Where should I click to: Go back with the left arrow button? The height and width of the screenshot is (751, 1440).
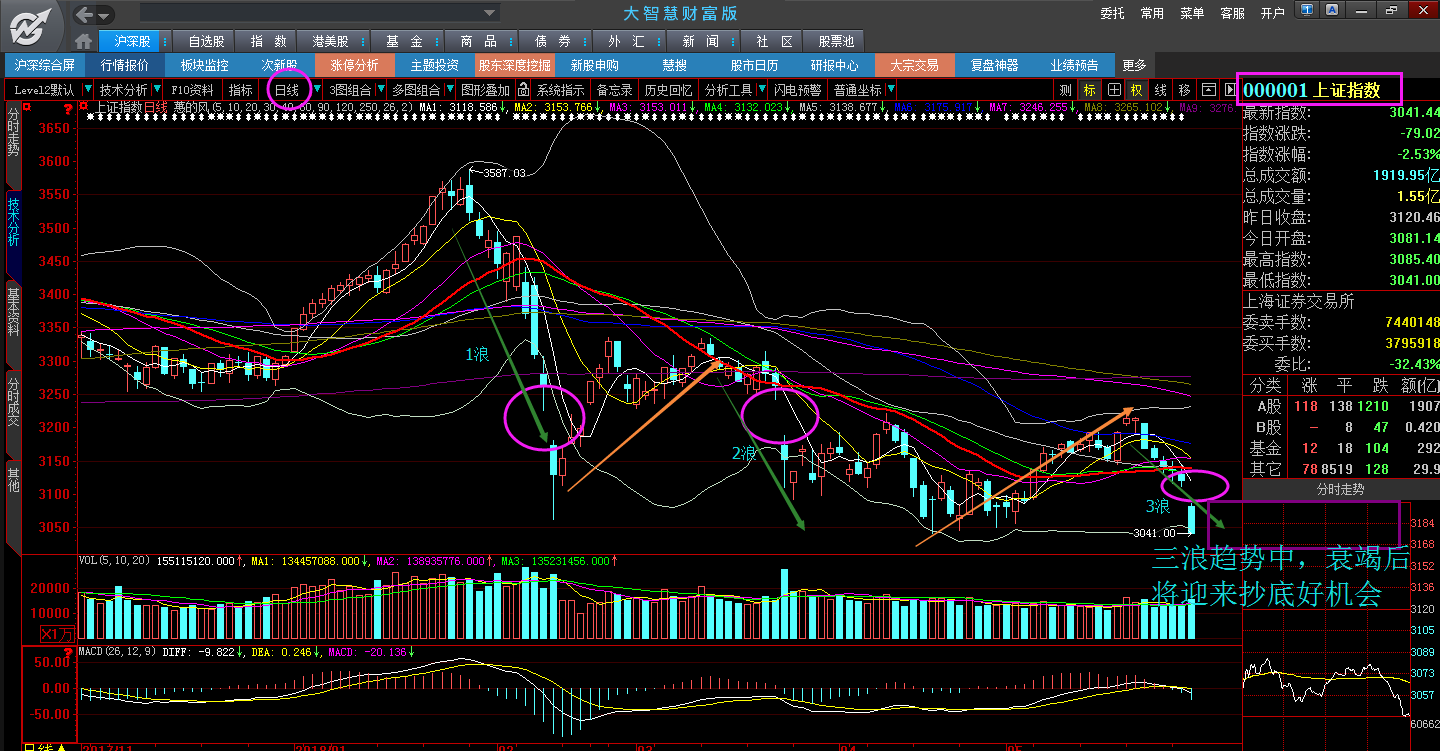click(86, 14)
